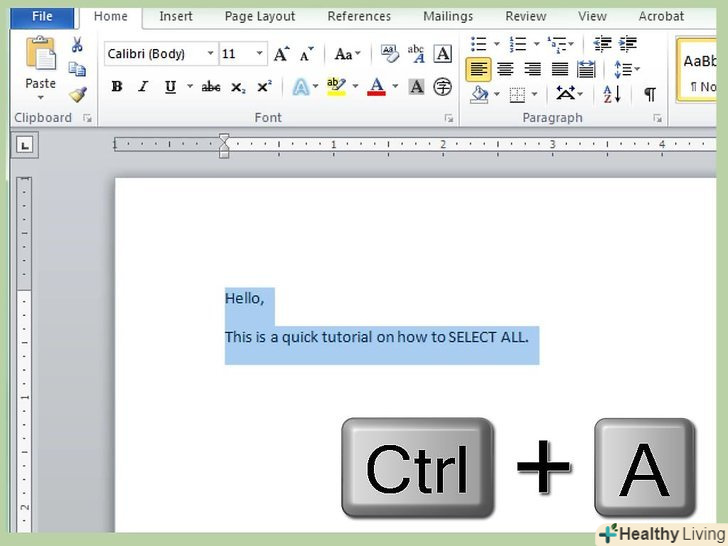Click the Character Border icon
Screen dimensions: 728x546
(x=442, y=54)
